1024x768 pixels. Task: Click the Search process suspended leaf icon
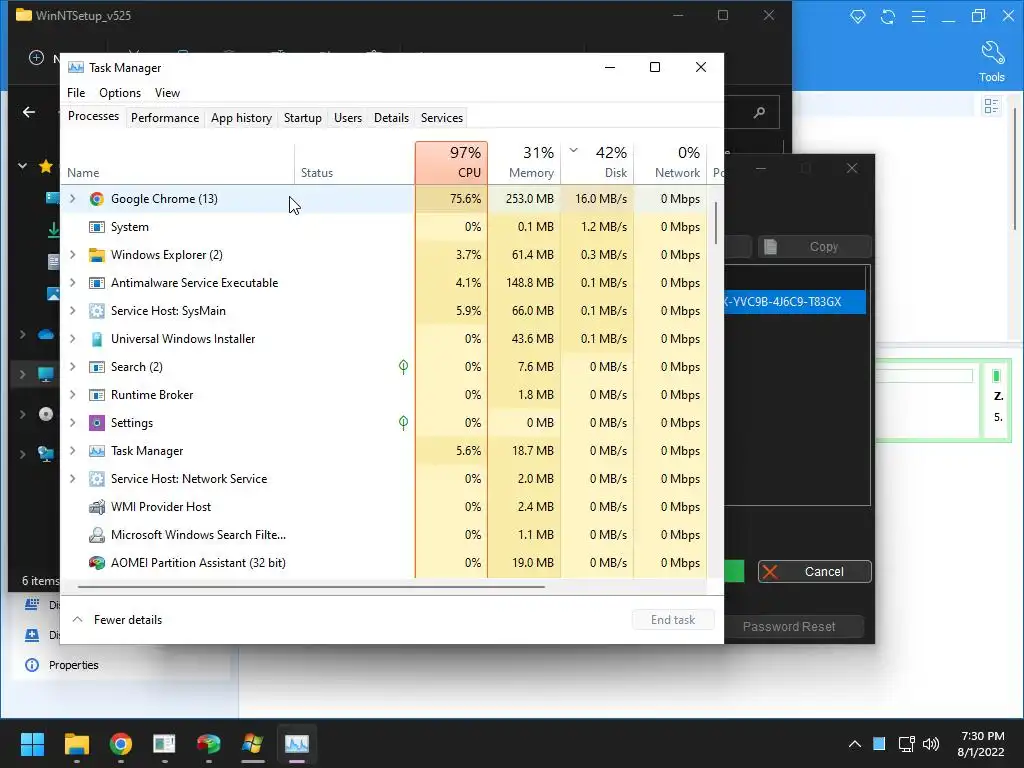tap(404, 367)
